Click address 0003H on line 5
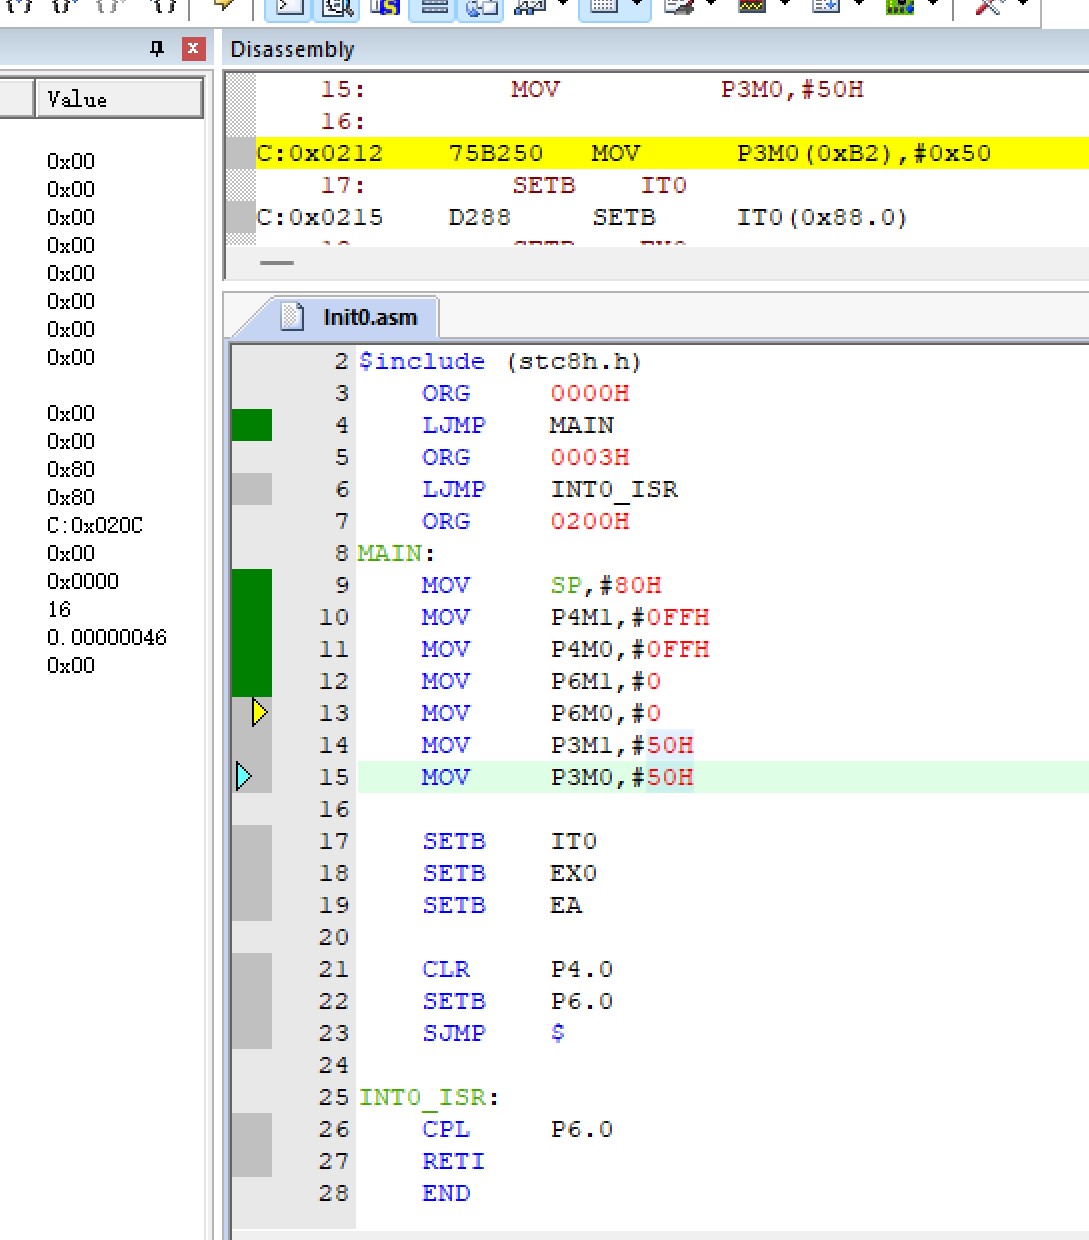 pos(590,457)
